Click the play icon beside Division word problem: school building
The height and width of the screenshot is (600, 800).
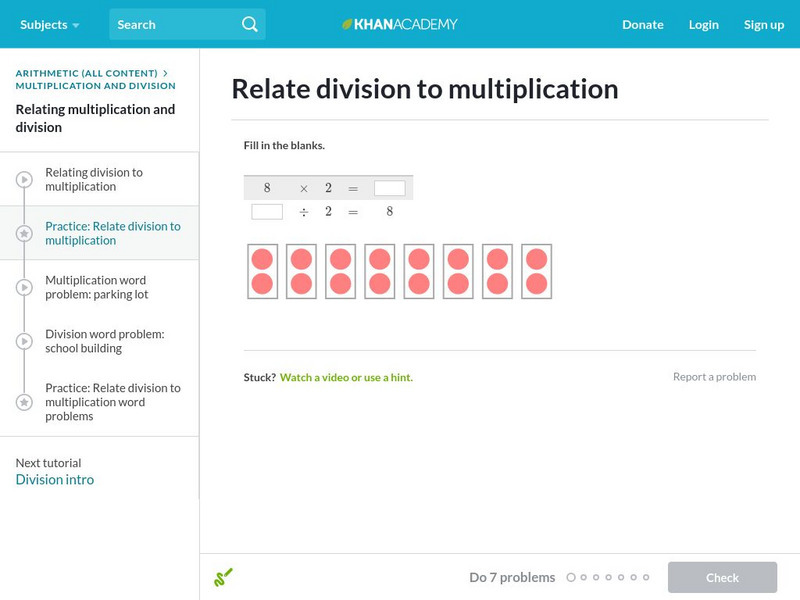point(22,340)
